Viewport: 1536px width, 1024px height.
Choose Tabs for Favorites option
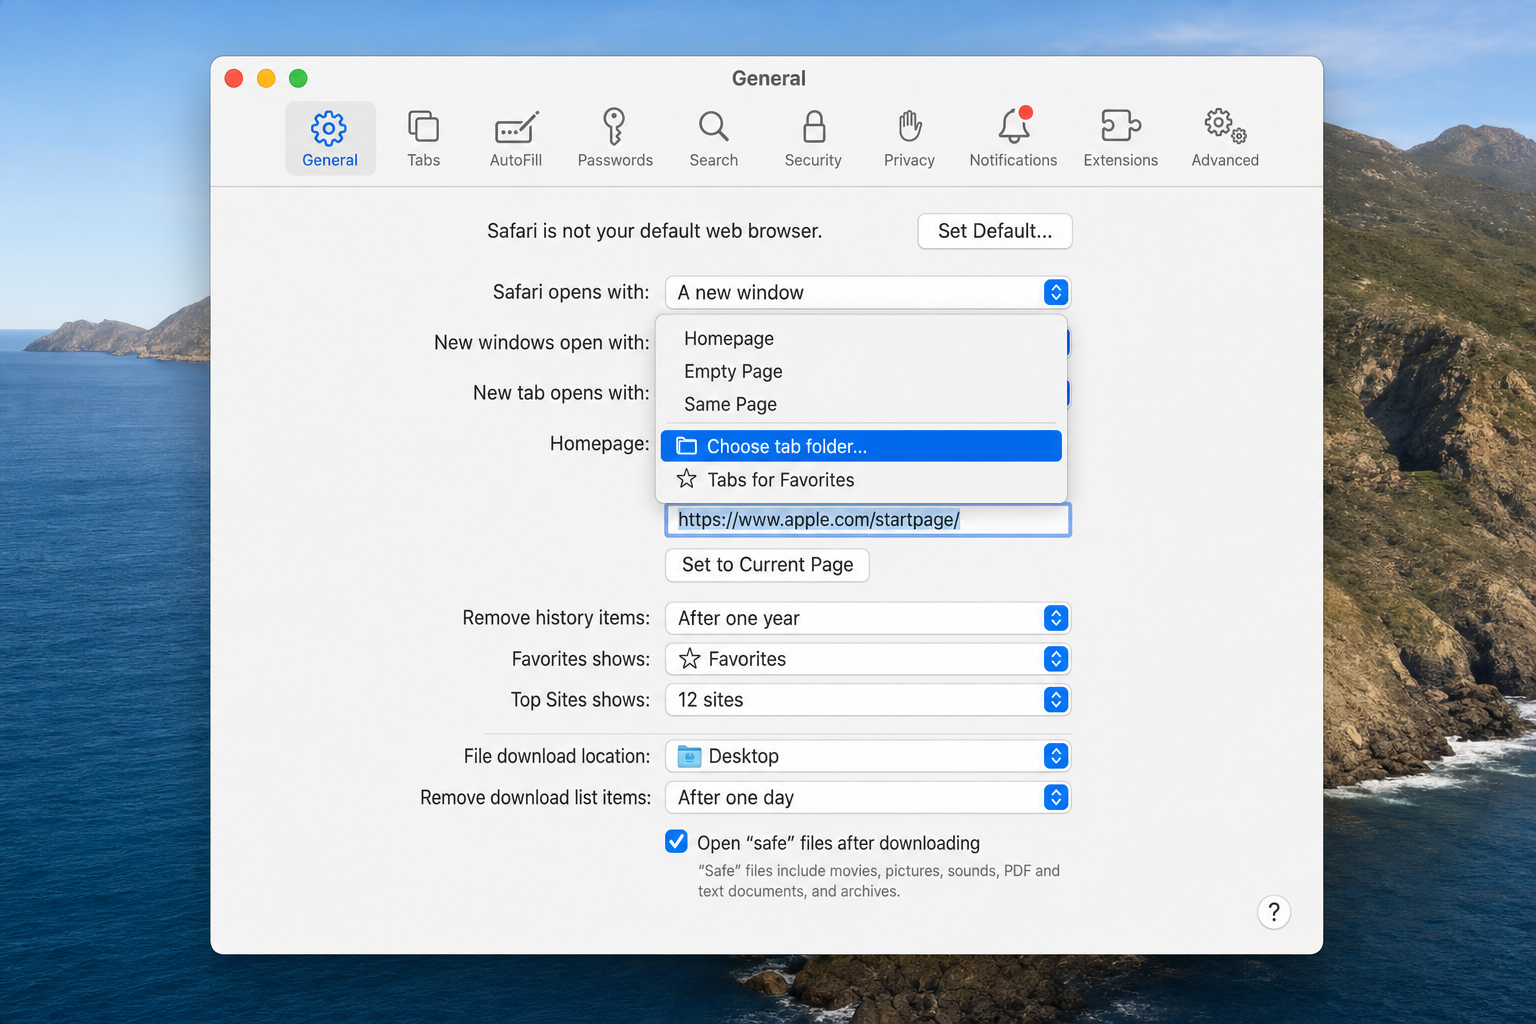click(x=861, y=480)
